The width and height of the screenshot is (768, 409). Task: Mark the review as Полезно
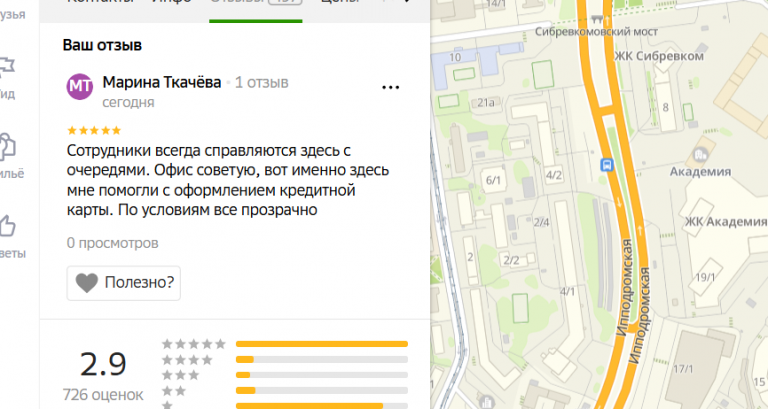pyautogui.click(x=123, y=283)
